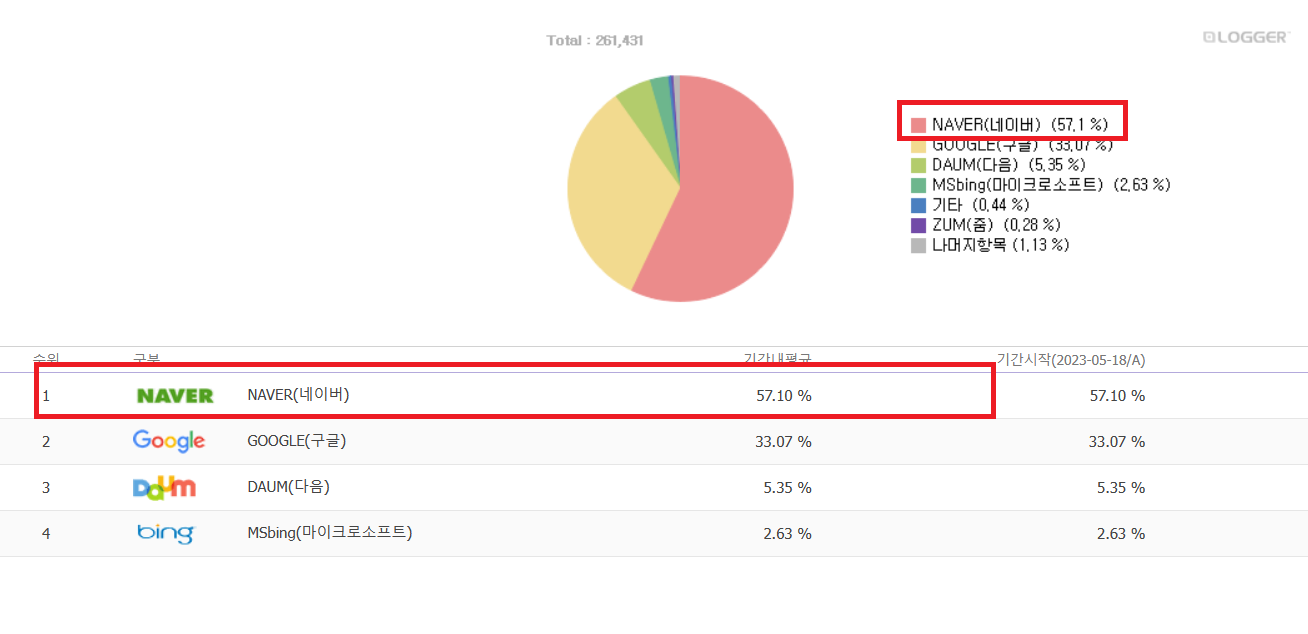Click GOOGLE(구글) name in the table
The image size is (1308, 634).
pyautogui.click(x=297, y=441)
